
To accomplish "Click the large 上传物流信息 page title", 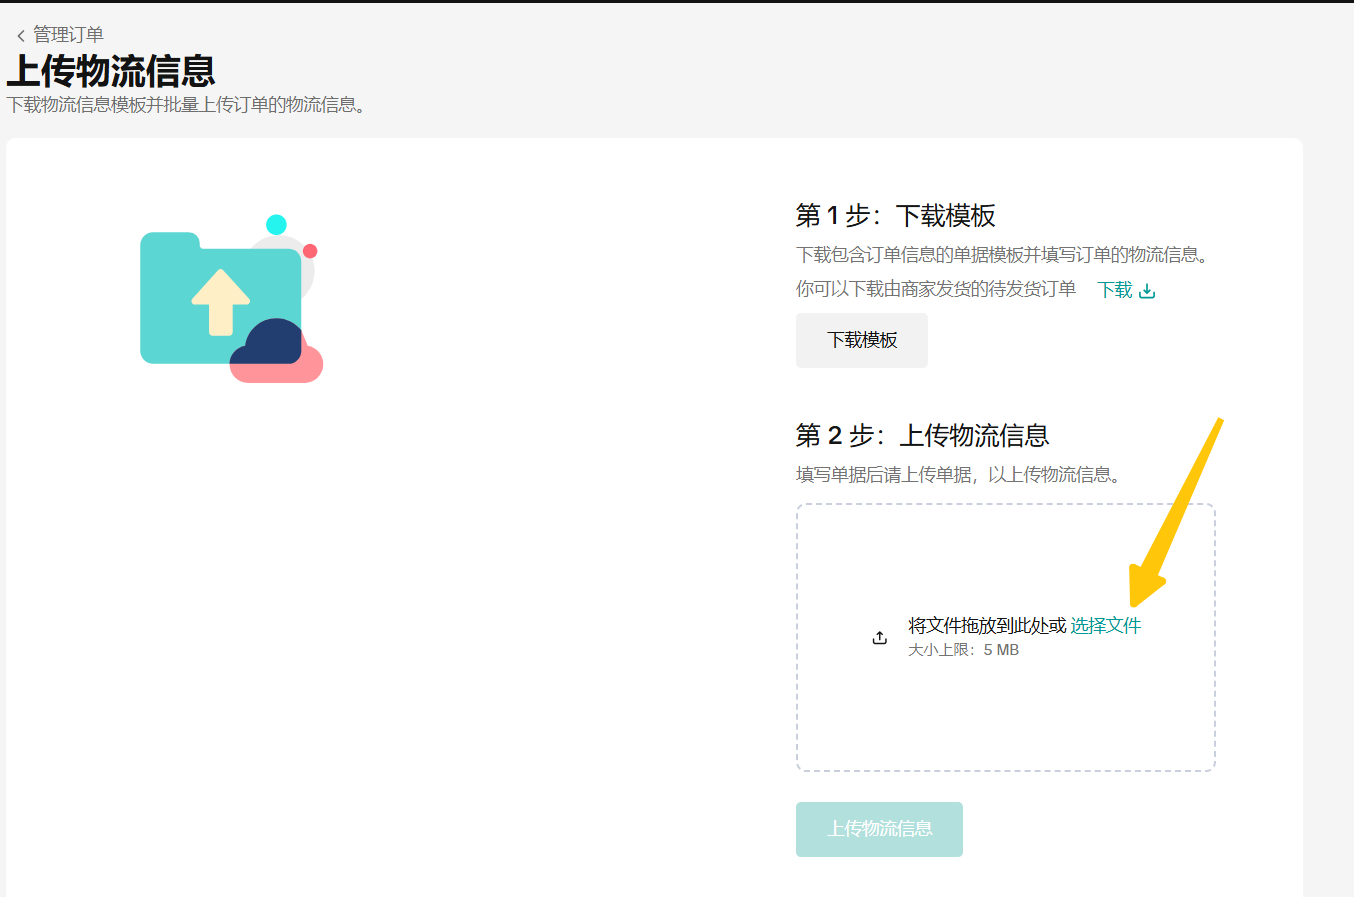I will point(111,71).
